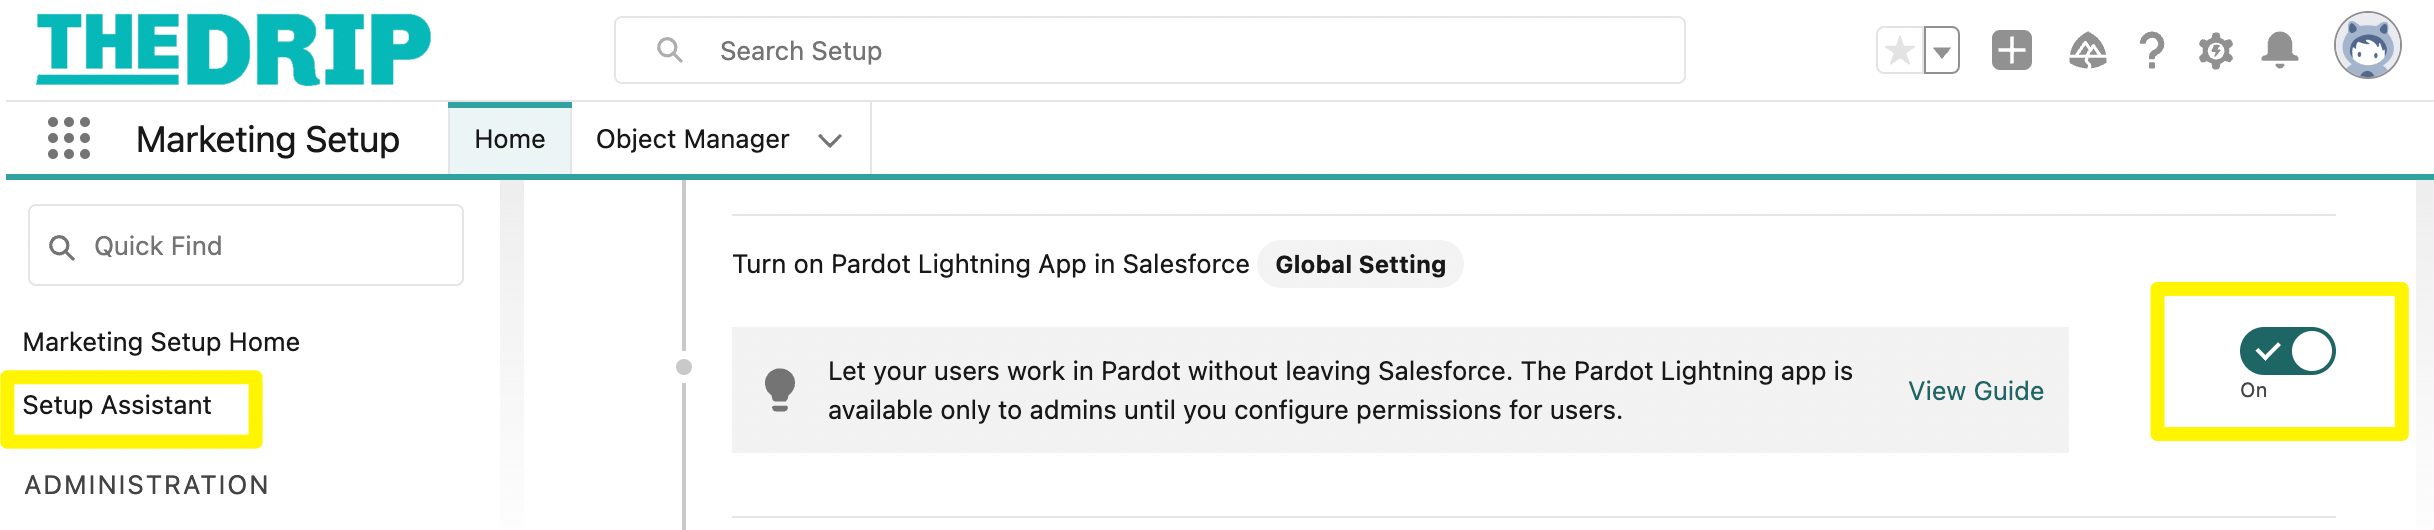Open the Trailhead guidance icon

(2087, 50)
